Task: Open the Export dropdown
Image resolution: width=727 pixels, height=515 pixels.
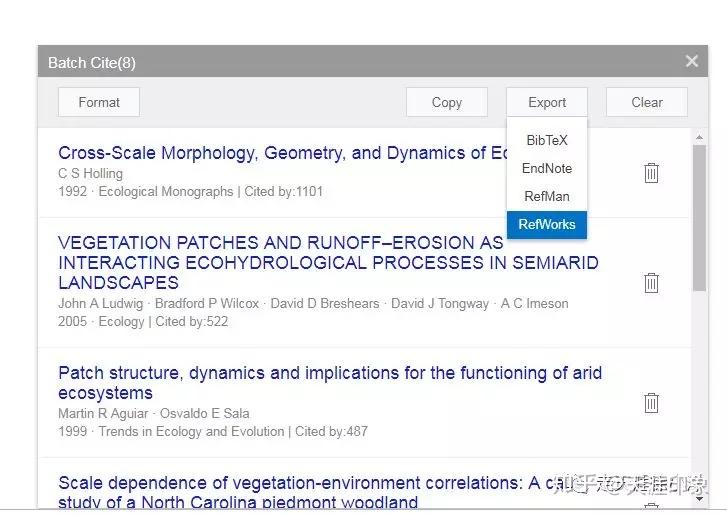Action: 547,102
